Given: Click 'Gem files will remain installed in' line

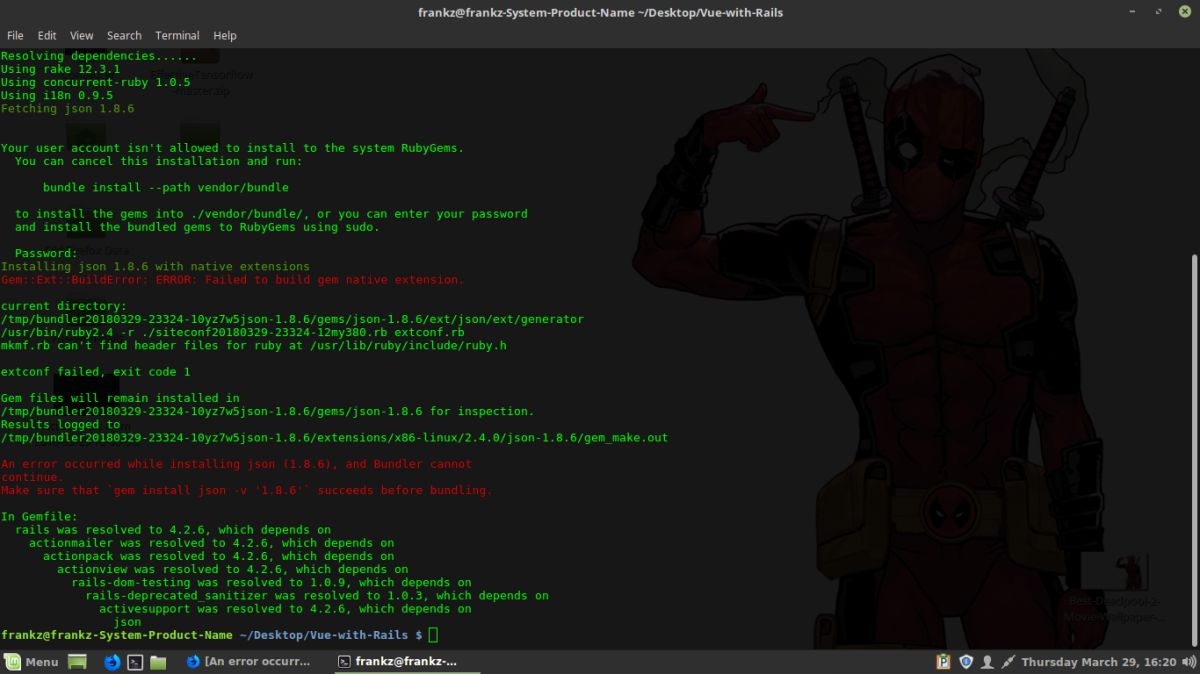Looking at the screenshot, I should click(x=120, y=398).
